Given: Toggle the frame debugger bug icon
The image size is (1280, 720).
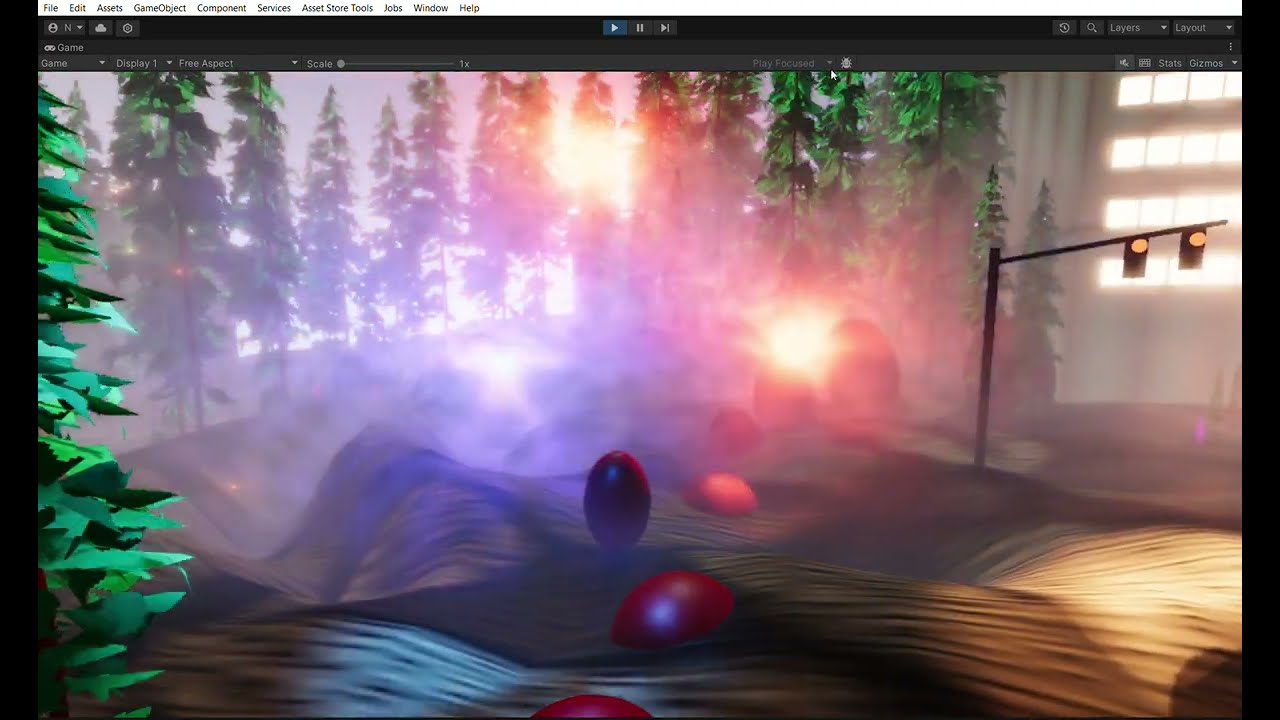Looking at the screenshot, I should pos(846,63).
